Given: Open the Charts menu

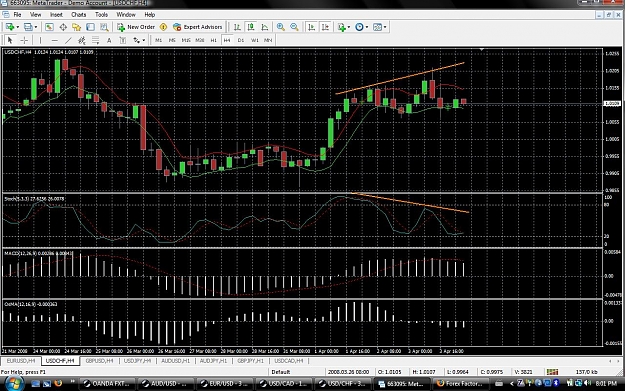Looking at the screenshot, I should [x=79, y=14].
